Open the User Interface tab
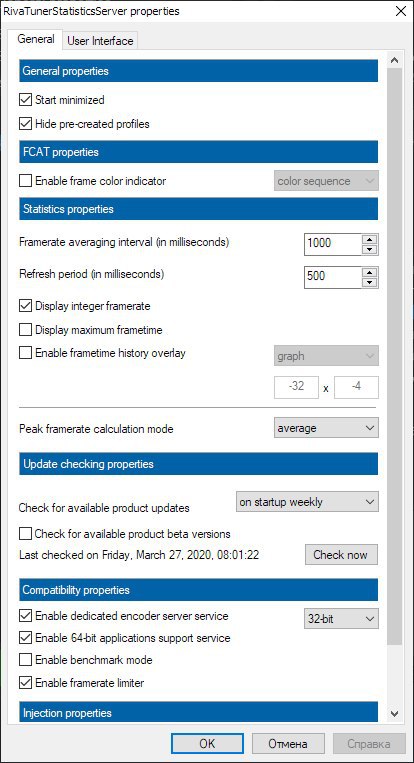 click(100, 41)
